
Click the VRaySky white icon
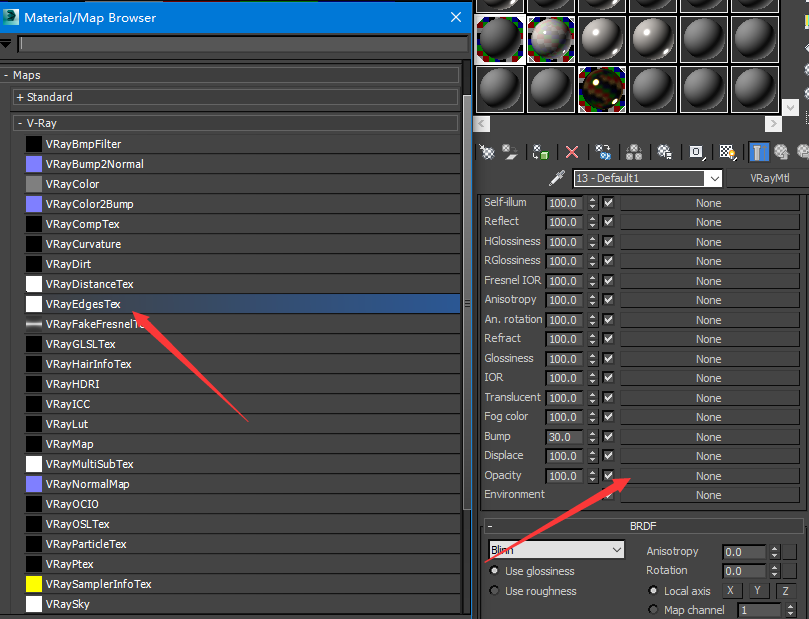point(34,604)
